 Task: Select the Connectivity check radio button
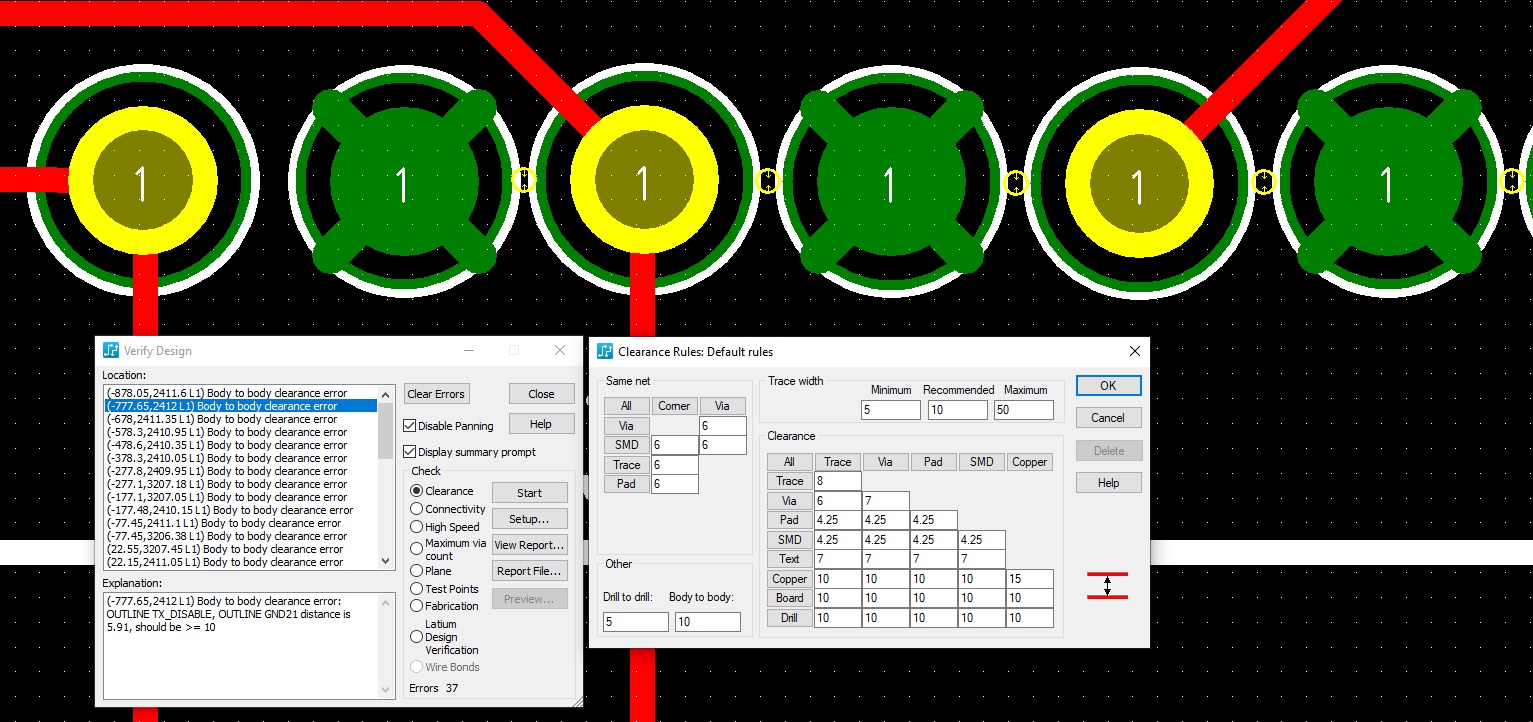[417, 509]
